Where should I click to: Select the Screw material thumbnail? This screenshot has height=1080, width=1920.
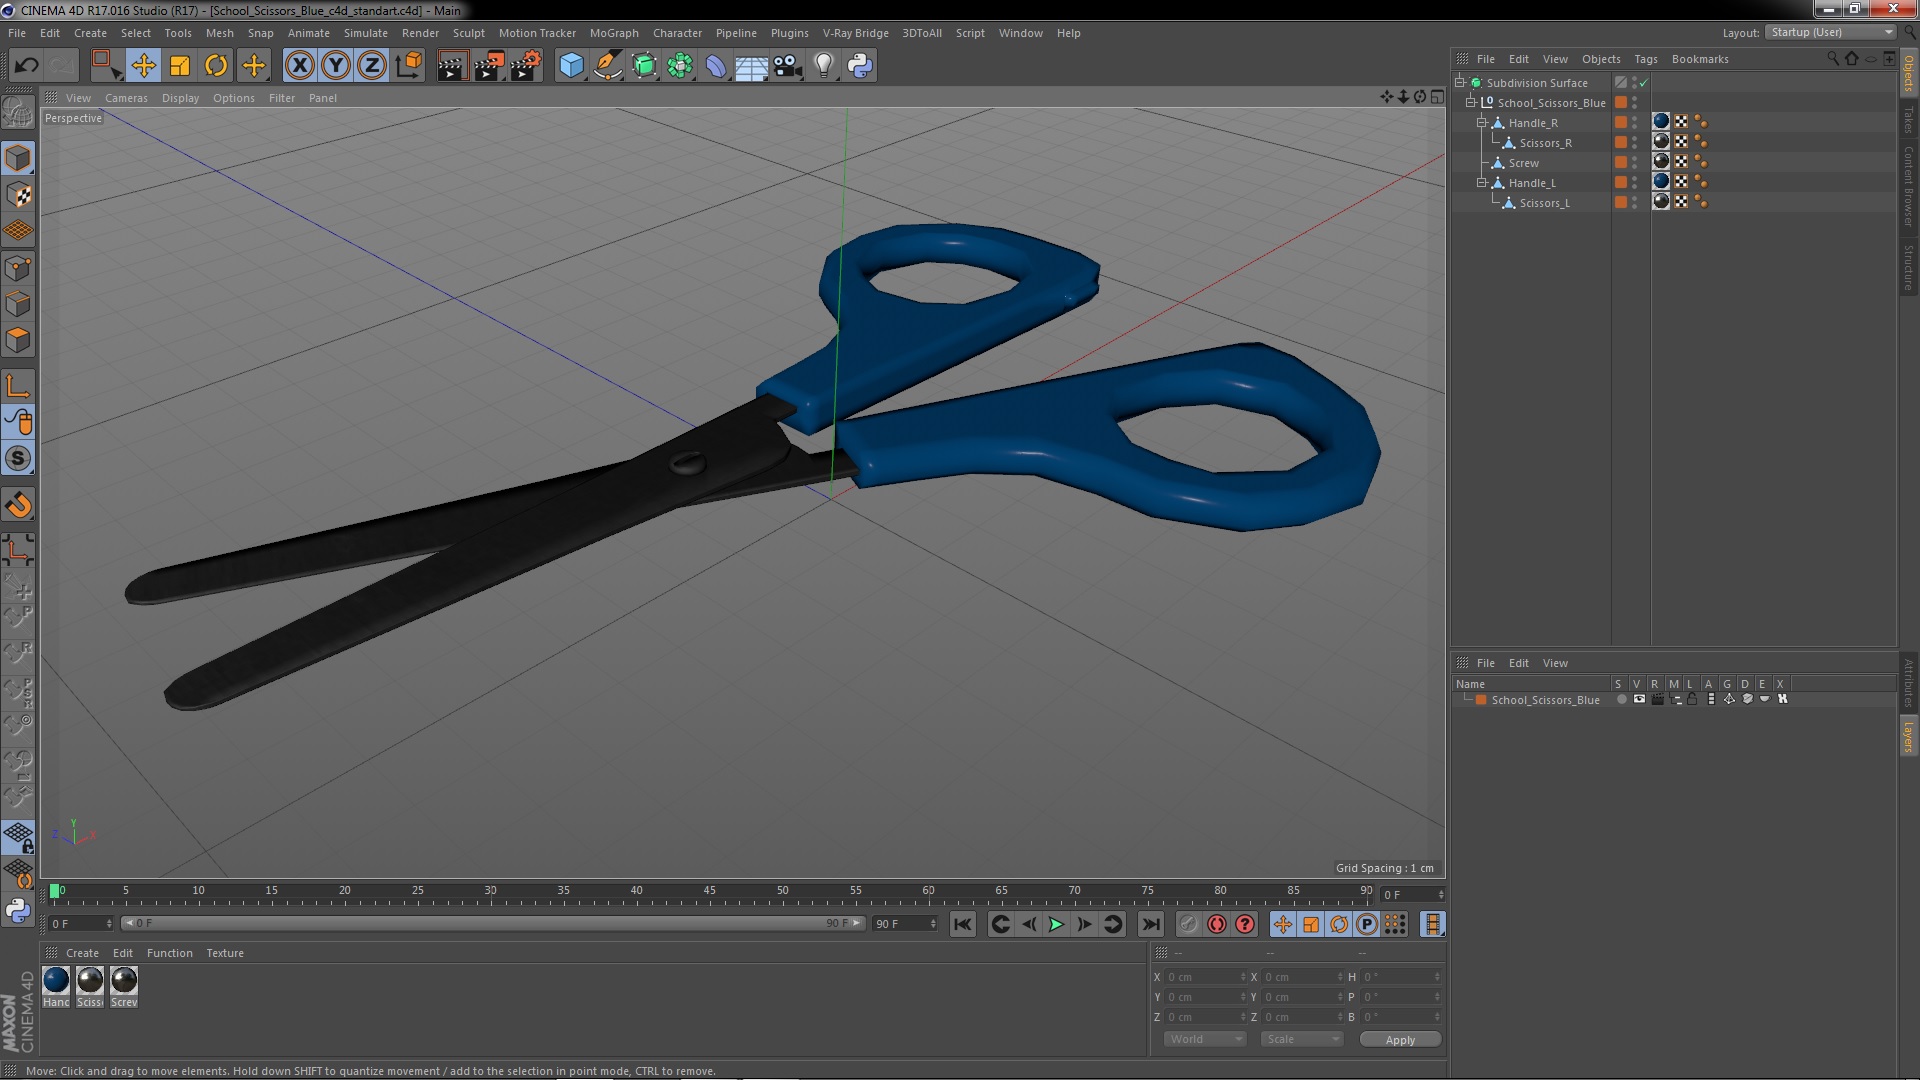124,981
